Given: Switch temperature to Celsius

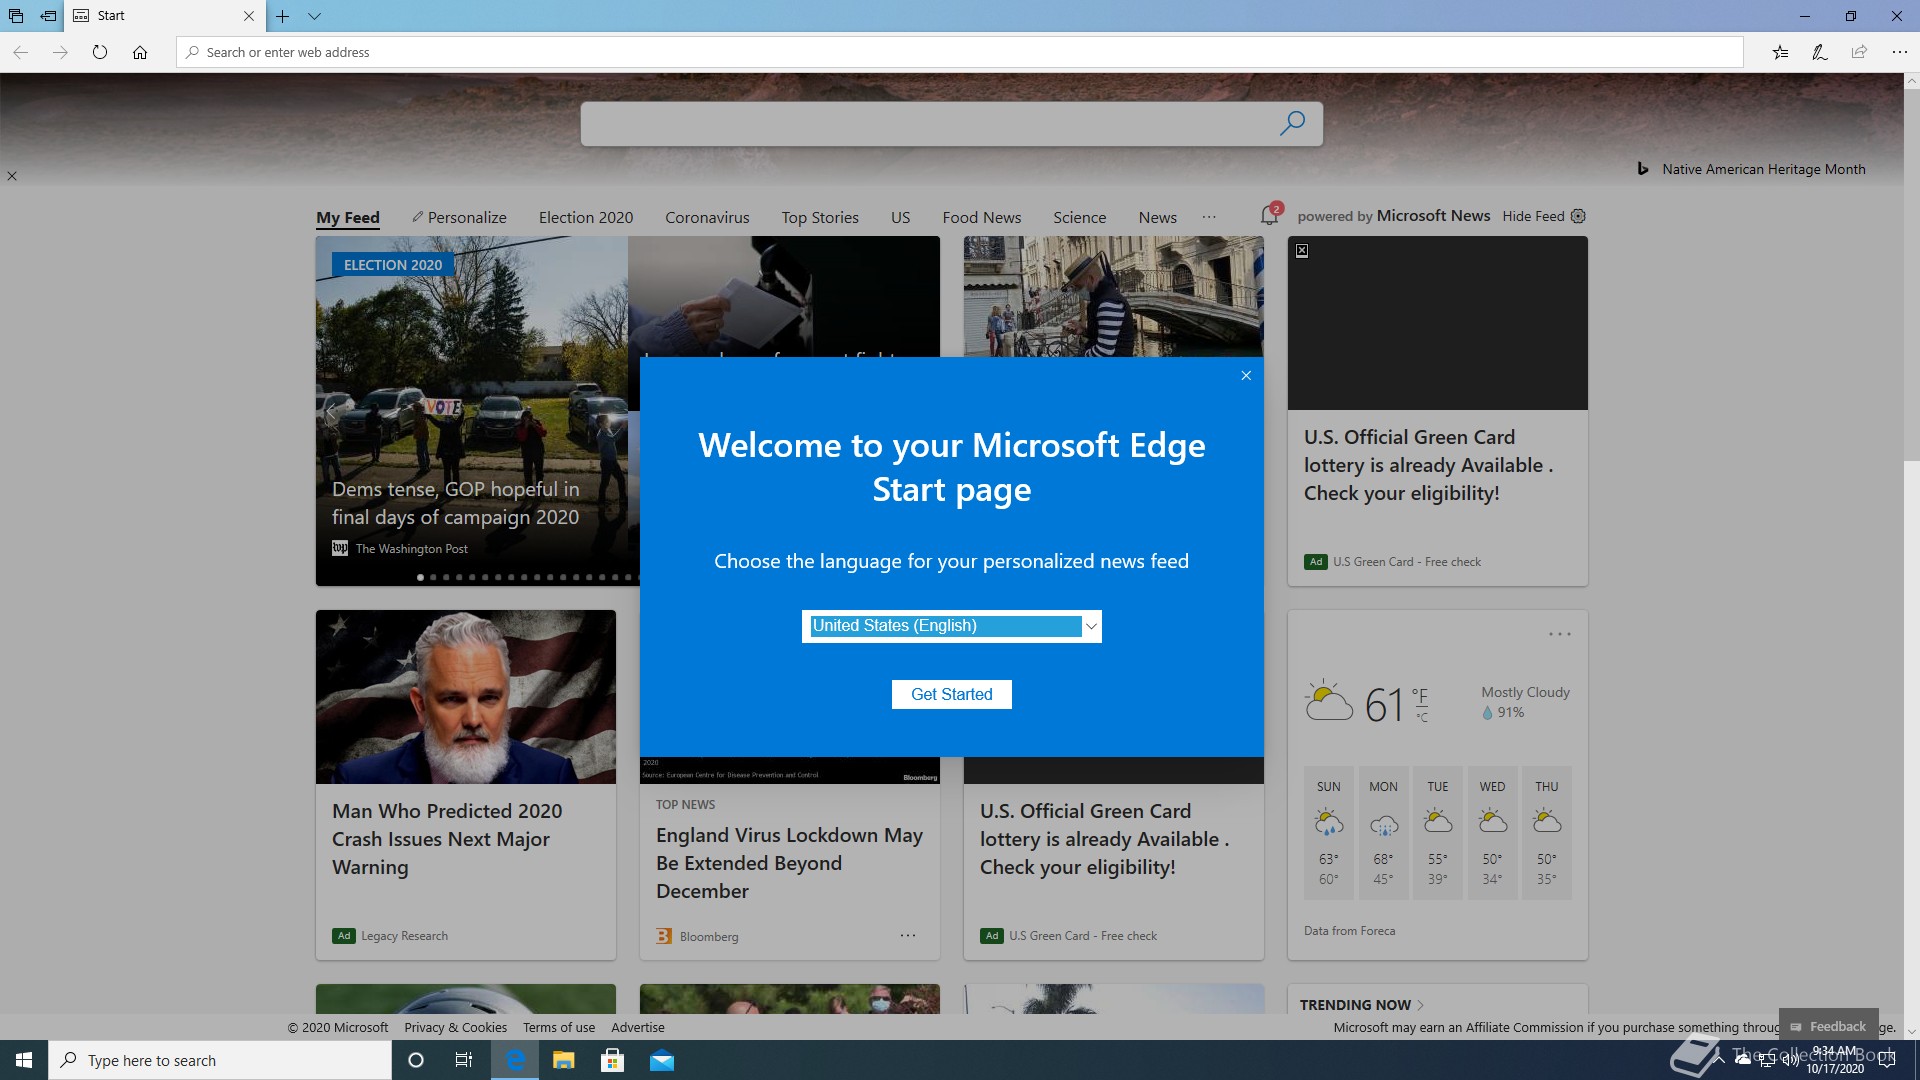Looking at the screenshot, I should click(1422, 717).
